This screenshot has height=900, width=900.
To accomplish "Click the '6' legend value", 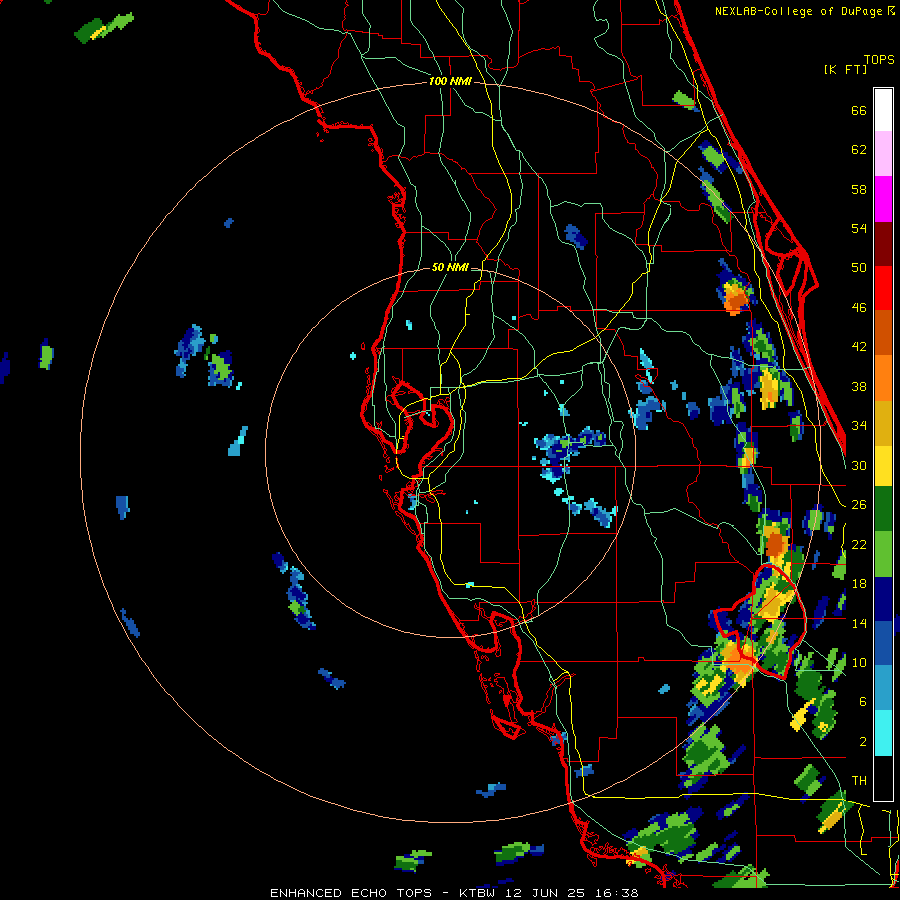I will coord(863,702).
